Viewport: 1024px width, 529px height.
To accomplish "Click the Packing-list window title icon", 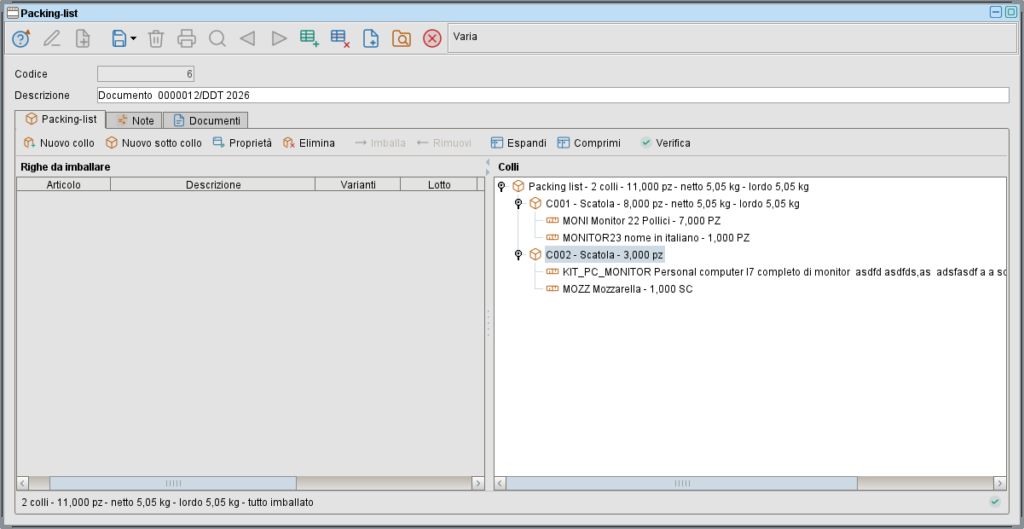I will 12,12.
